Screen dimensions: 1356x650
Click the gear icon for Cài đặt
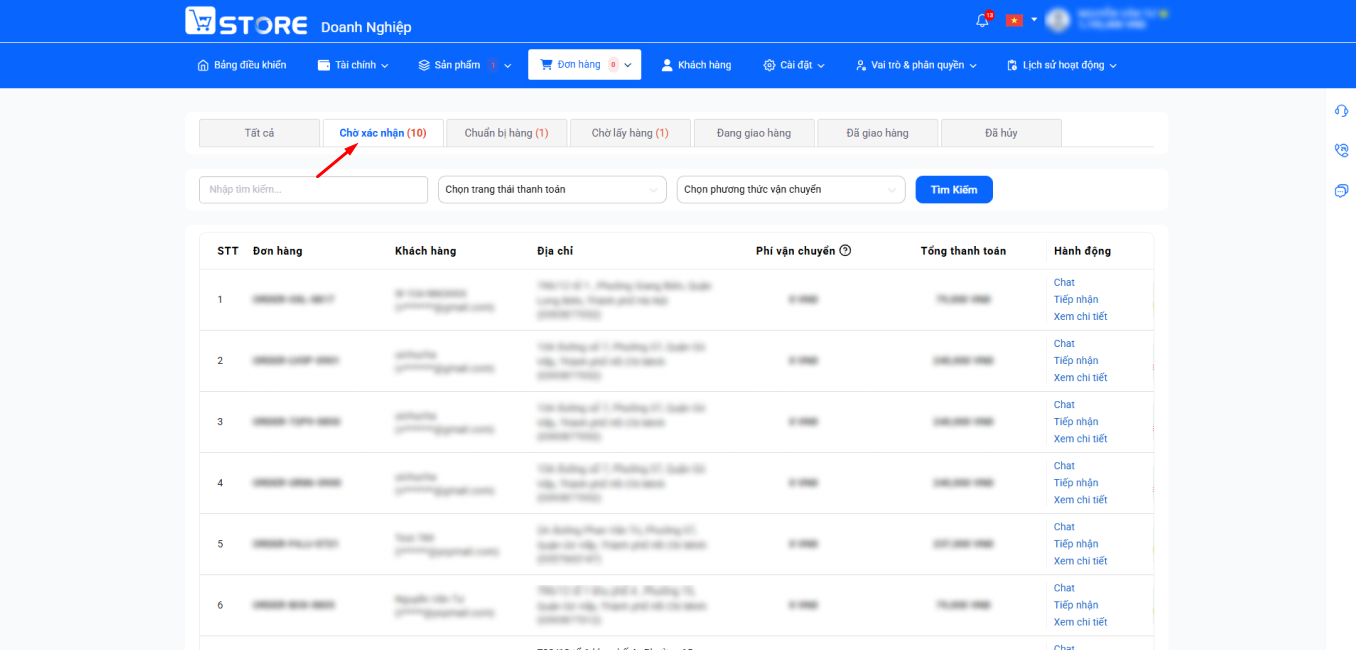click(769, 65)
